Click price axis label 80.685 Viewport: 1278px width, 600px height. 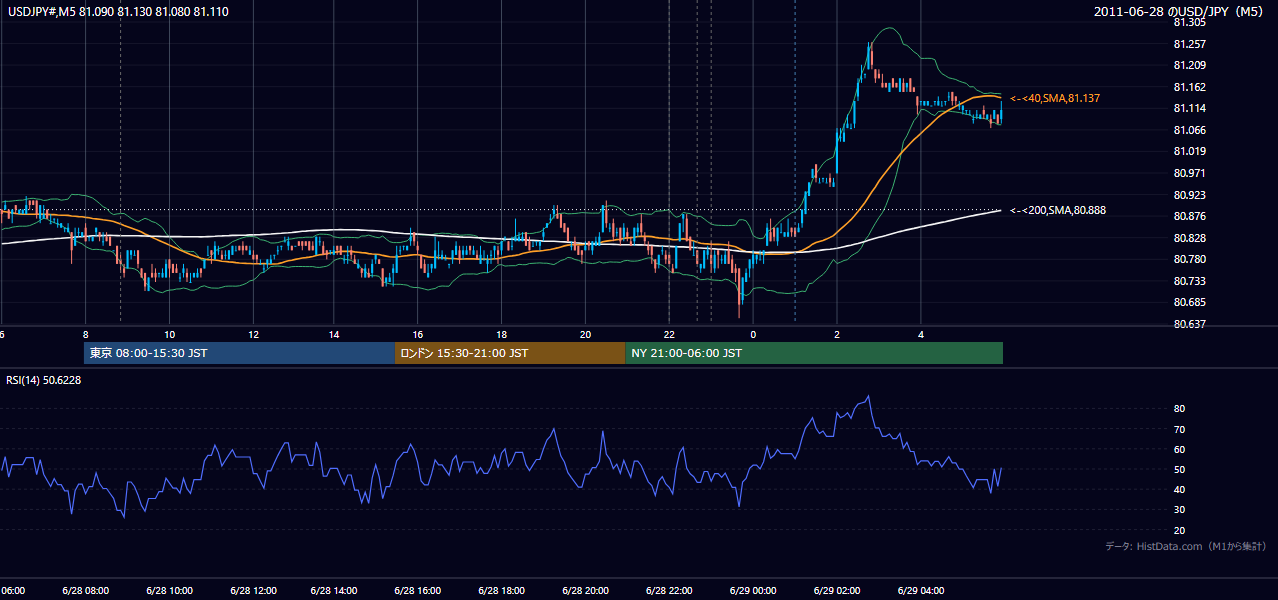(x=1189, y=302)
